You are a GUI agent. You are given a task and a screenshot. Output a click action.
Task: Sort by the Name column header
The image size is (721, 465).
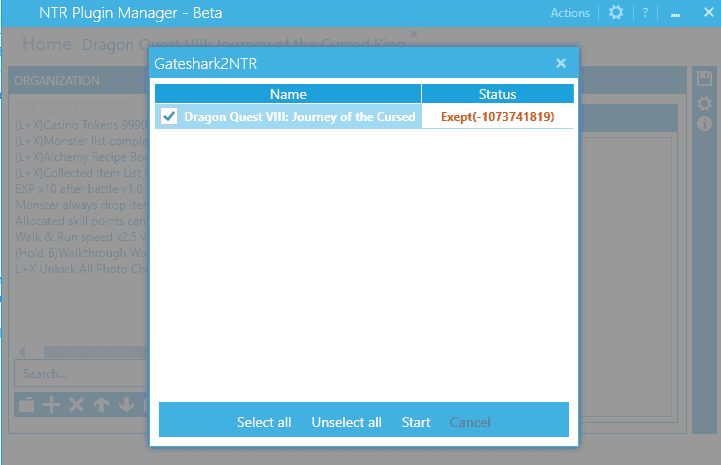(x=288, y=94)
